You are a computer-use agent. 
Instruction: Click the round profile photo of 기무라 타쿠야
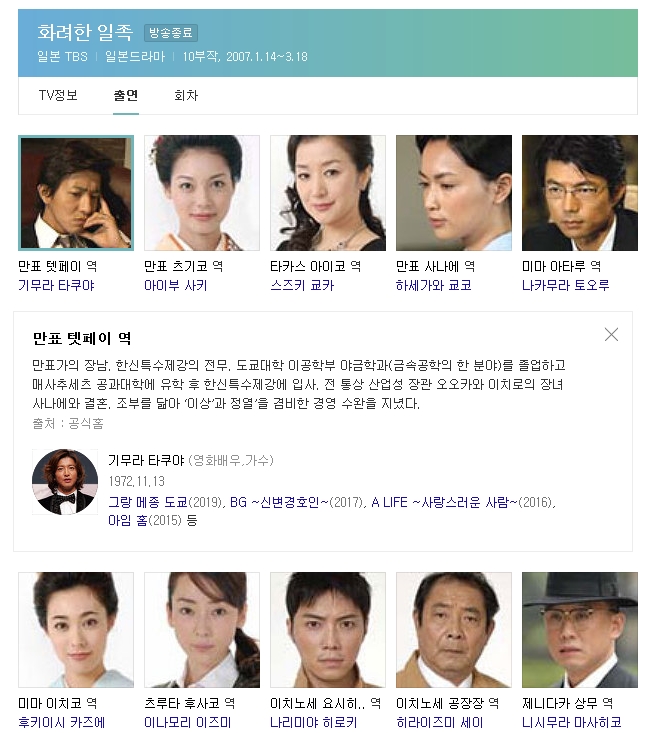click(x=65, y=482)
